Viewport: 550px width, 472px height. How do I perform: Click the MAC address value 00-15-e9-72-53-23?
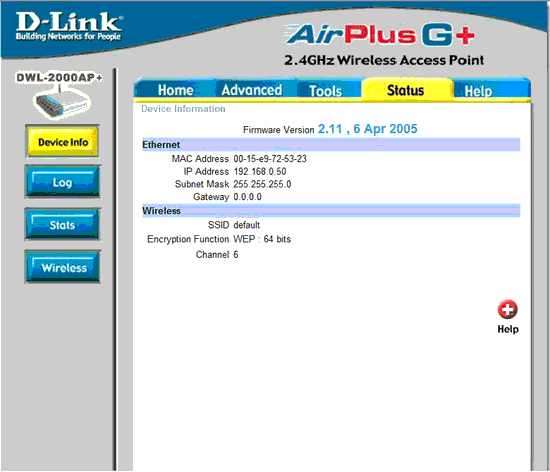coord(270,159)
